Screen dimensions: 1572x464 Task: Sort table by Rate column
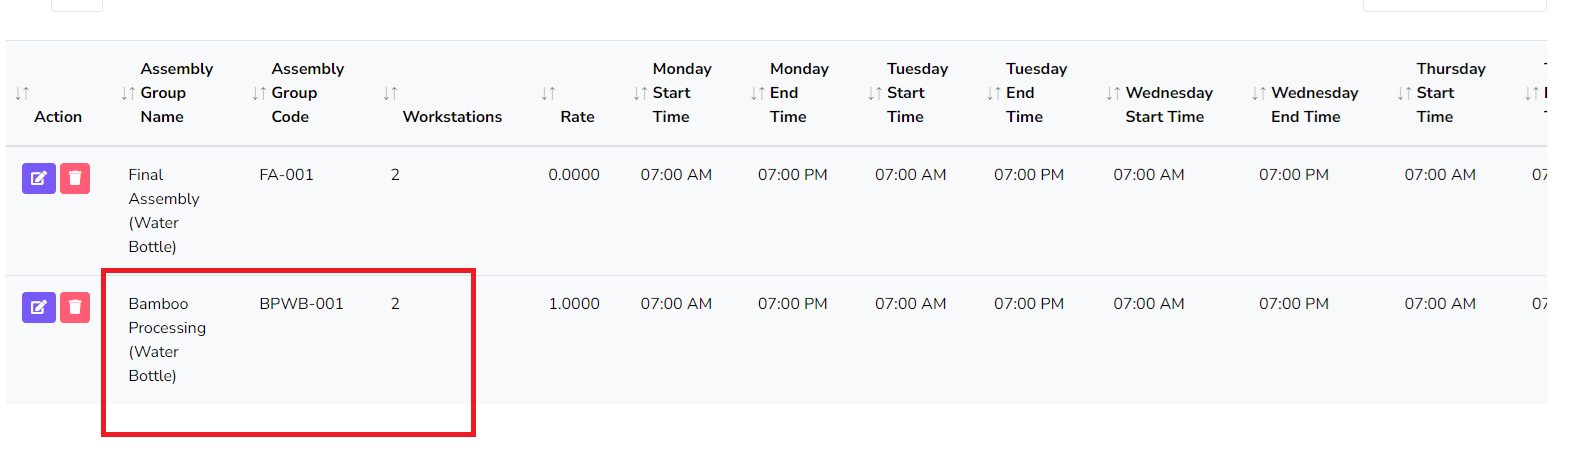tap(548, 93)
